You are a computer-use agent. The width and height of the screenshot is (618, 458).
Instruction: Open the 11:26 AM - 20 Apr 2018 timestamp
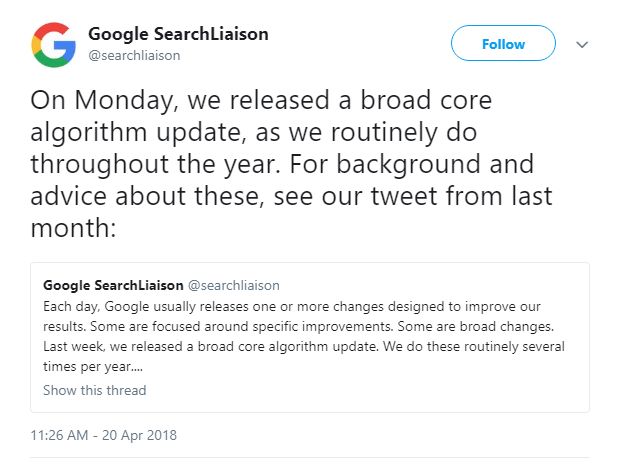[x=104, y=435]
